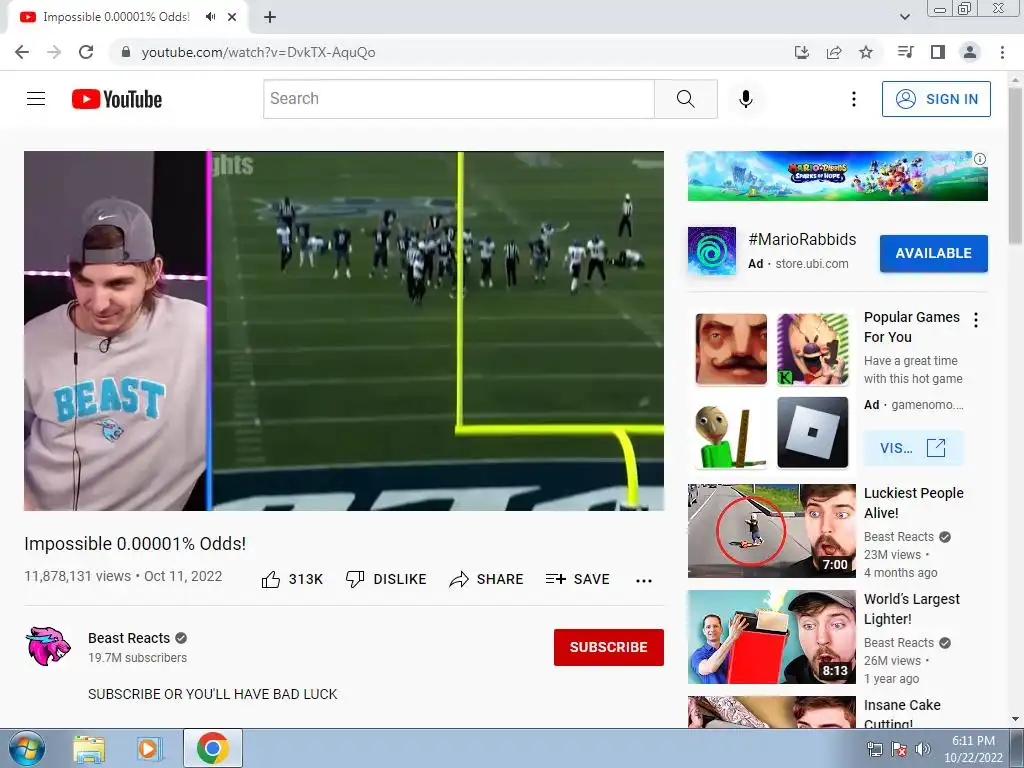The width and height of the screenshot is (1024, 768).
Task: Open the Baldi game thumbnail
Action: [731, 432]
